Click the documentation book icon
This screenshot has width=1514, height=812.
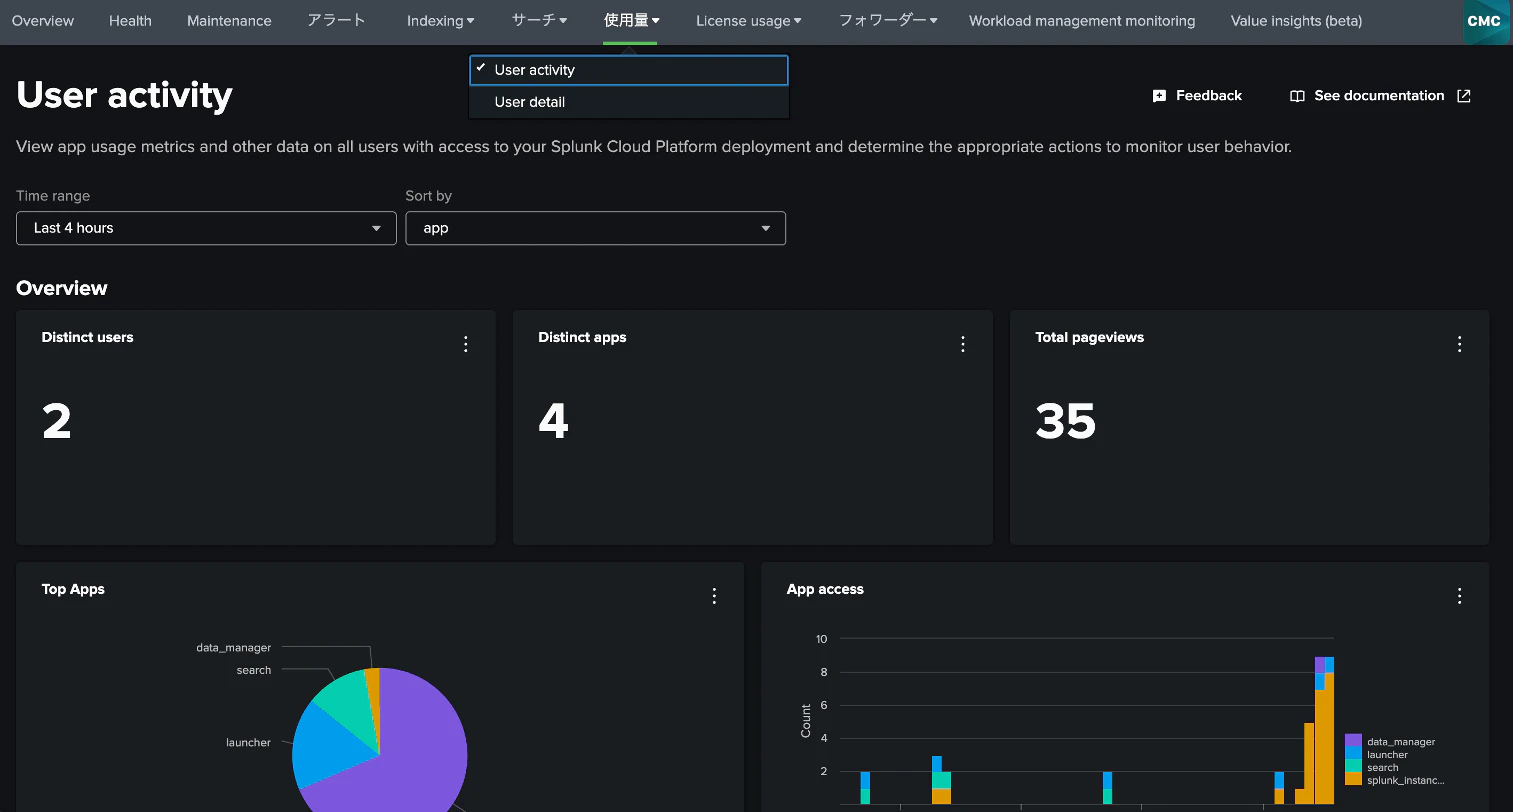[x=1297, y=96]
